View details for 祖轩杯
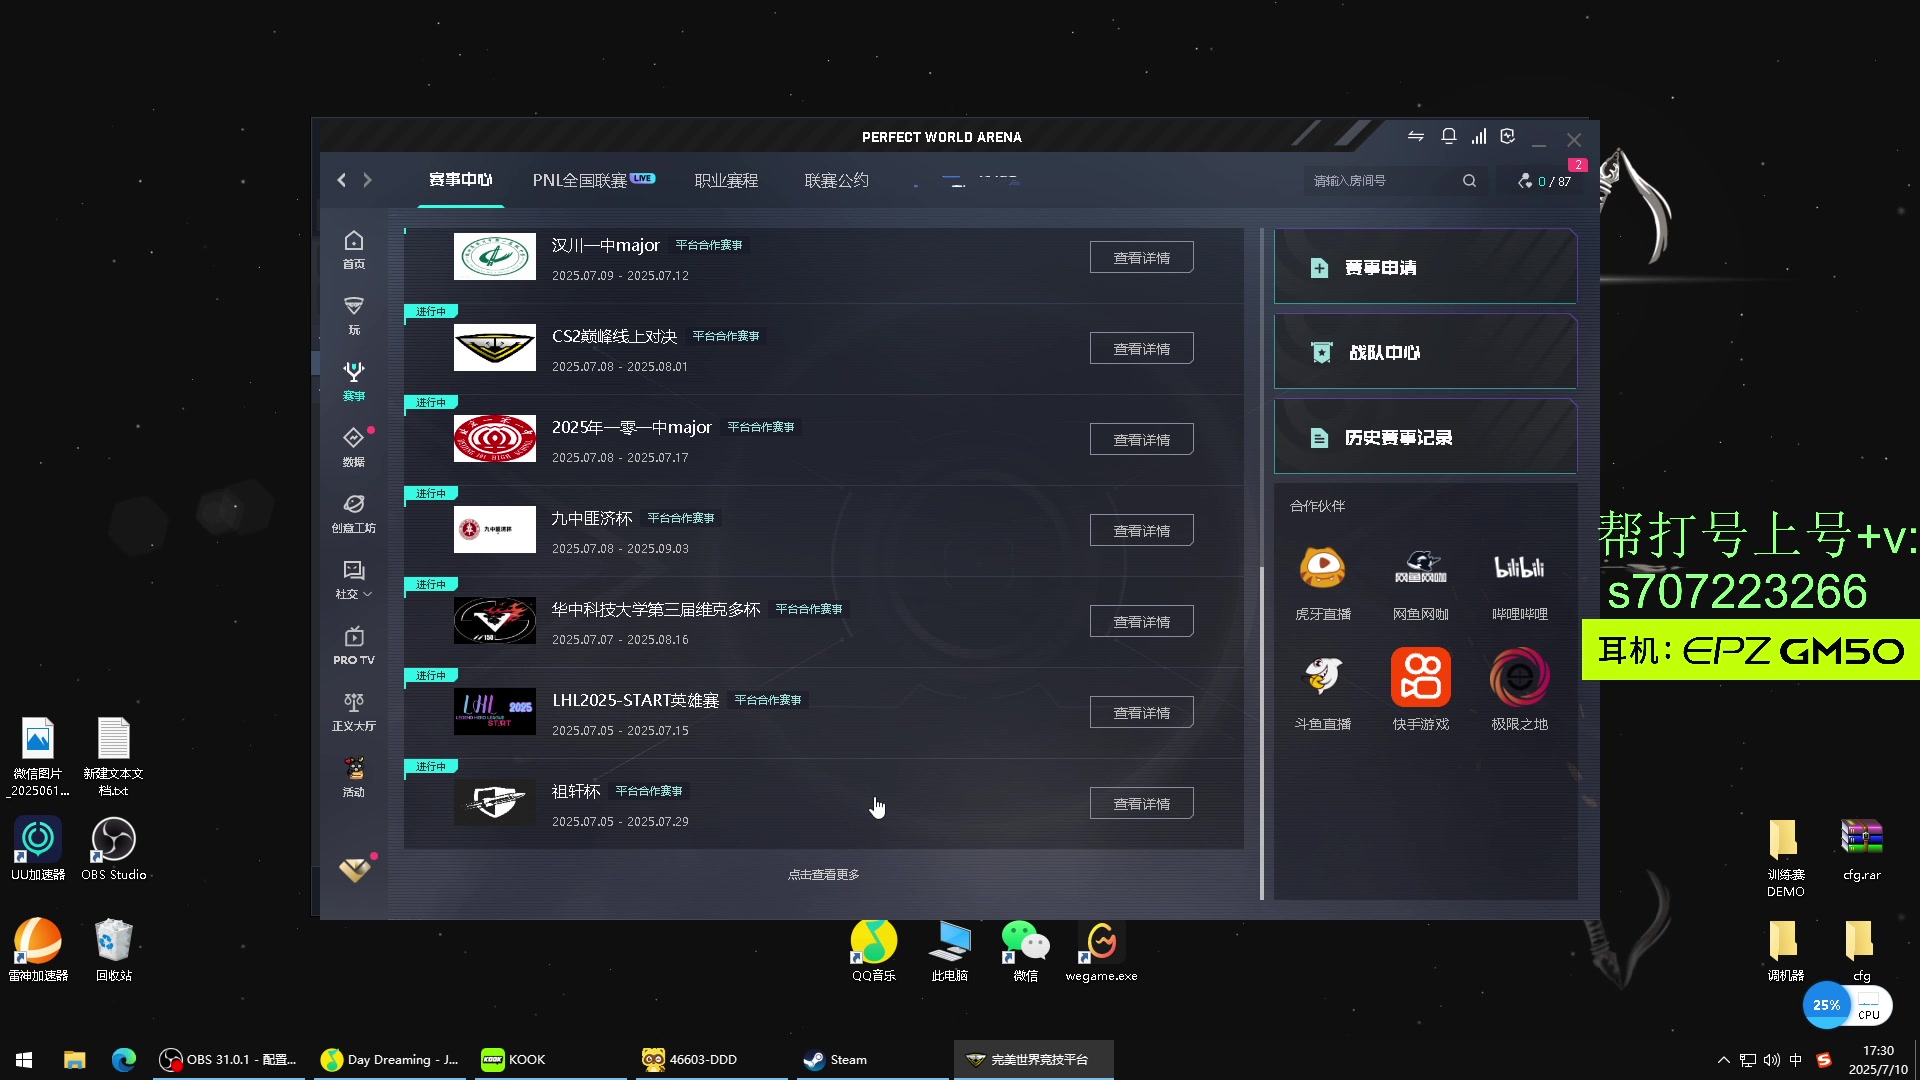This screenshot has height=1080, width=1920. pos(1141,804)
